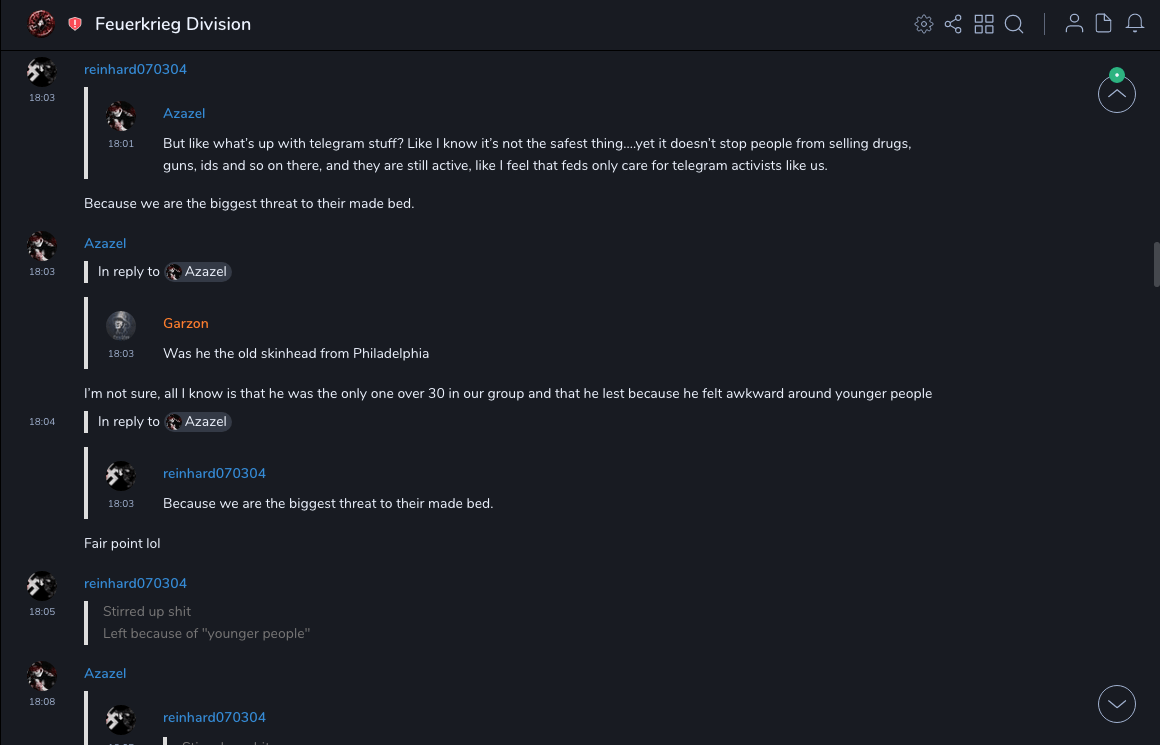Viewport: 1160px width, 745px height.
Task: Click Garzon's avatar in the quoted message
Action: click(121, 326)
